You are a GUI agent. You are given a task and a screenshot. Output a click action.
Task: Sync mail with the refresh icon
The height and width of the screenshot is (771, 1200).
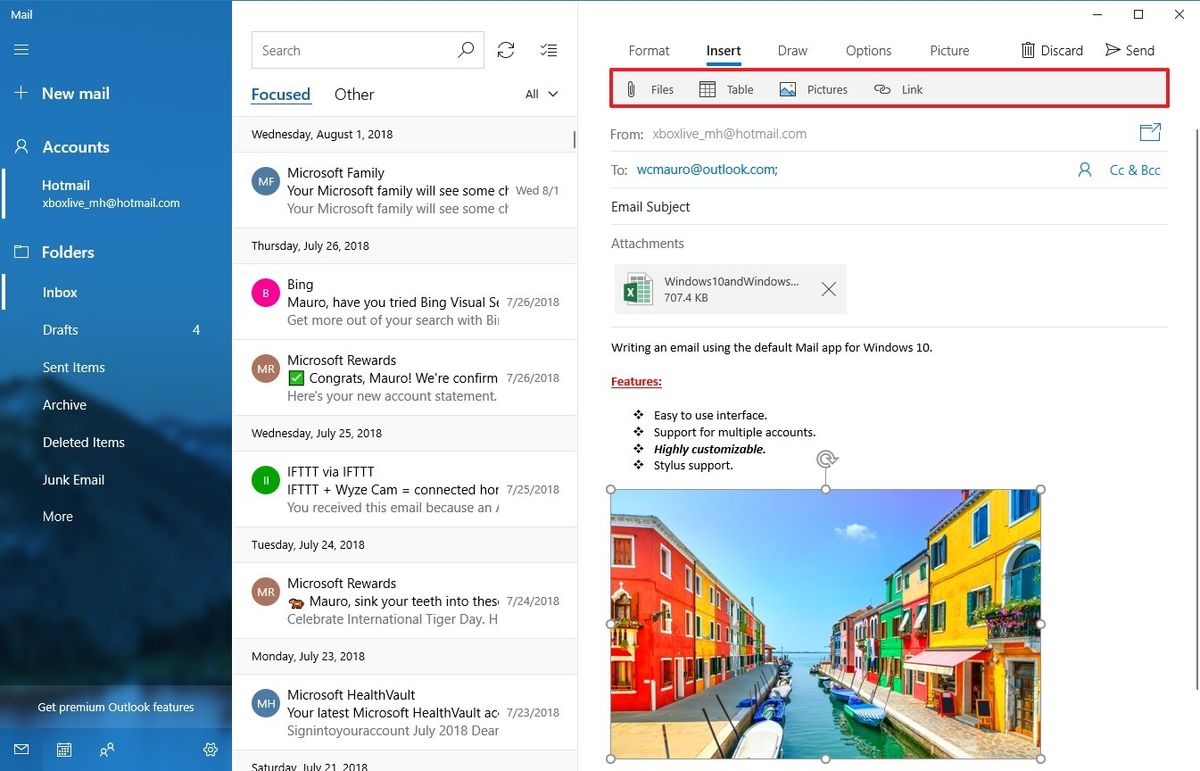pyautogui.click(x=506, y=49)
